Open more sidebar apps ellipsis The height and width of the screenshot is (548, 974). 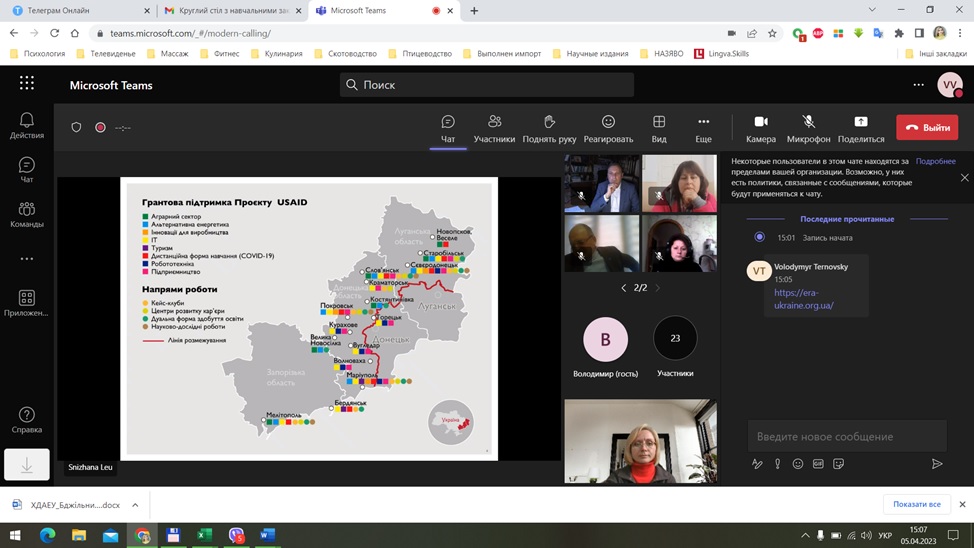(27, 258)
